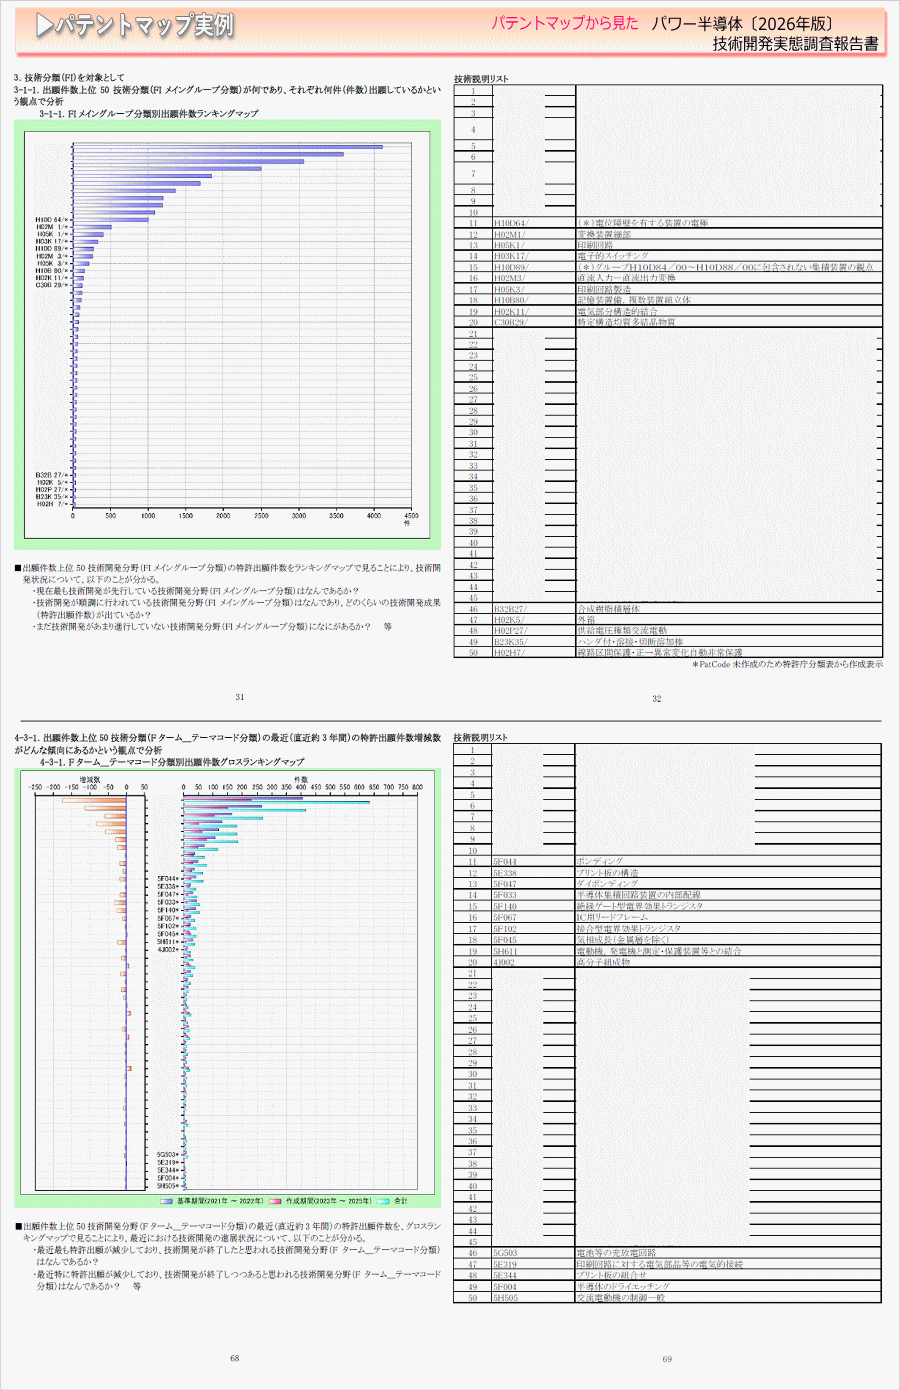Click the blue 基準期間 legend swatch
900x1390 pixels.
(167, 1201)
